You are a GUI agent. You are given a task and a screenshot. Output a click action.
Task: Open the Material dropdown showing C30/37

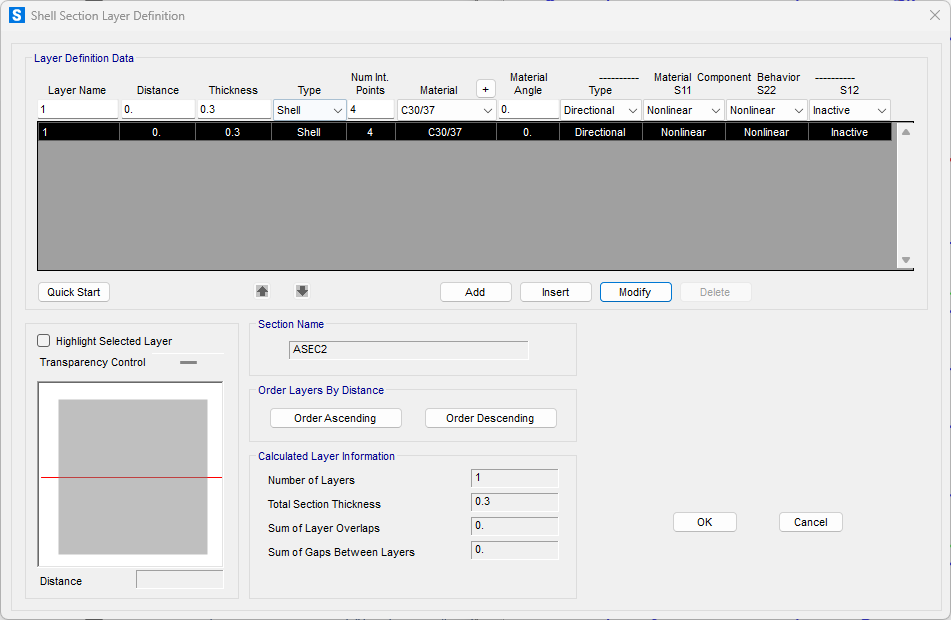pyautogui.click(x=487, y=109)
